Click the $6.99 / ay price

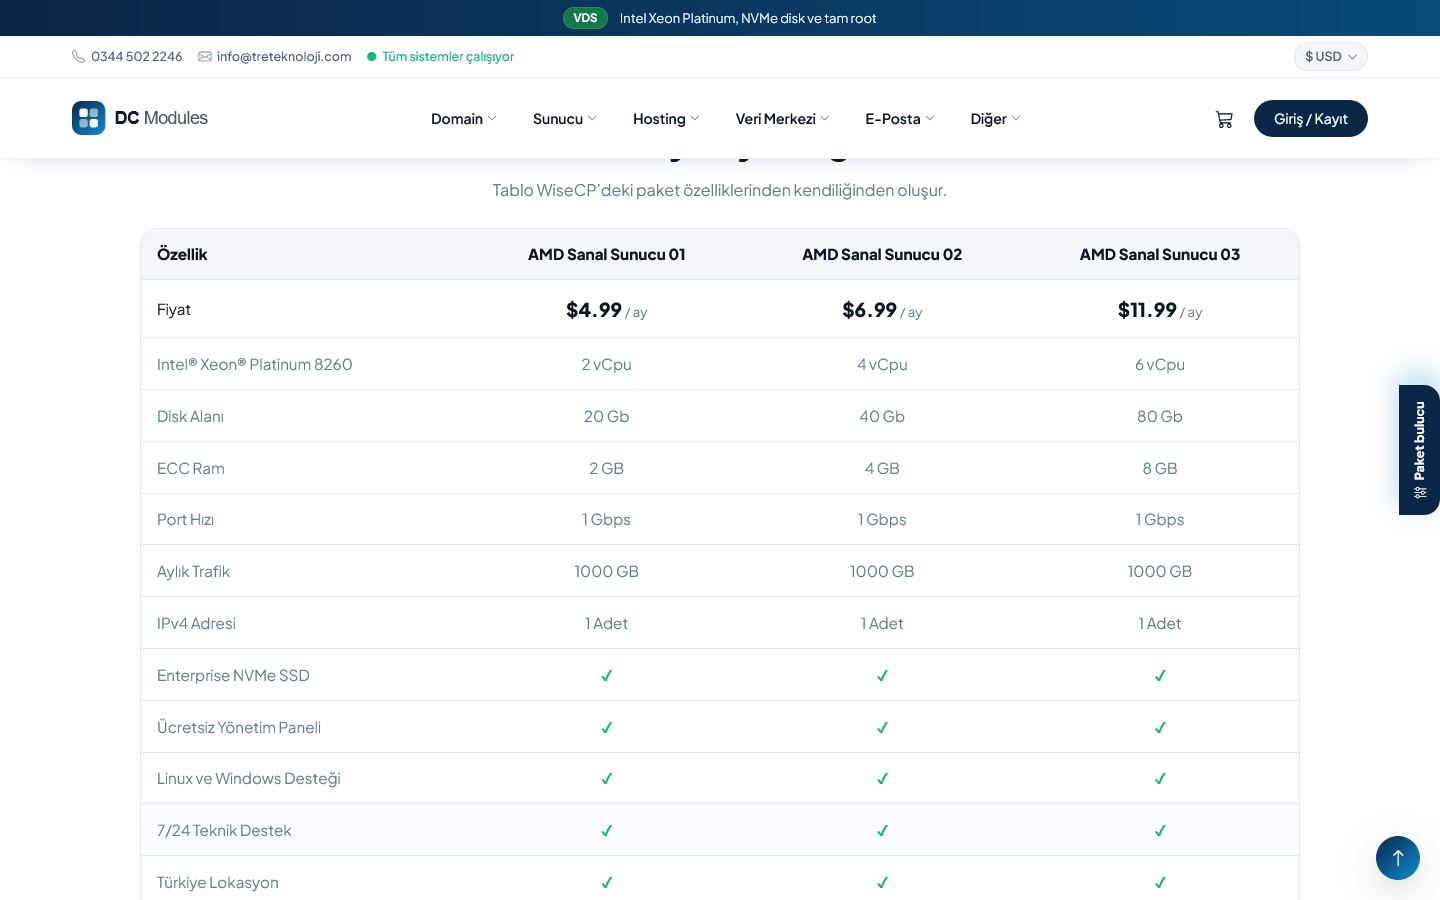pos(882,310)
